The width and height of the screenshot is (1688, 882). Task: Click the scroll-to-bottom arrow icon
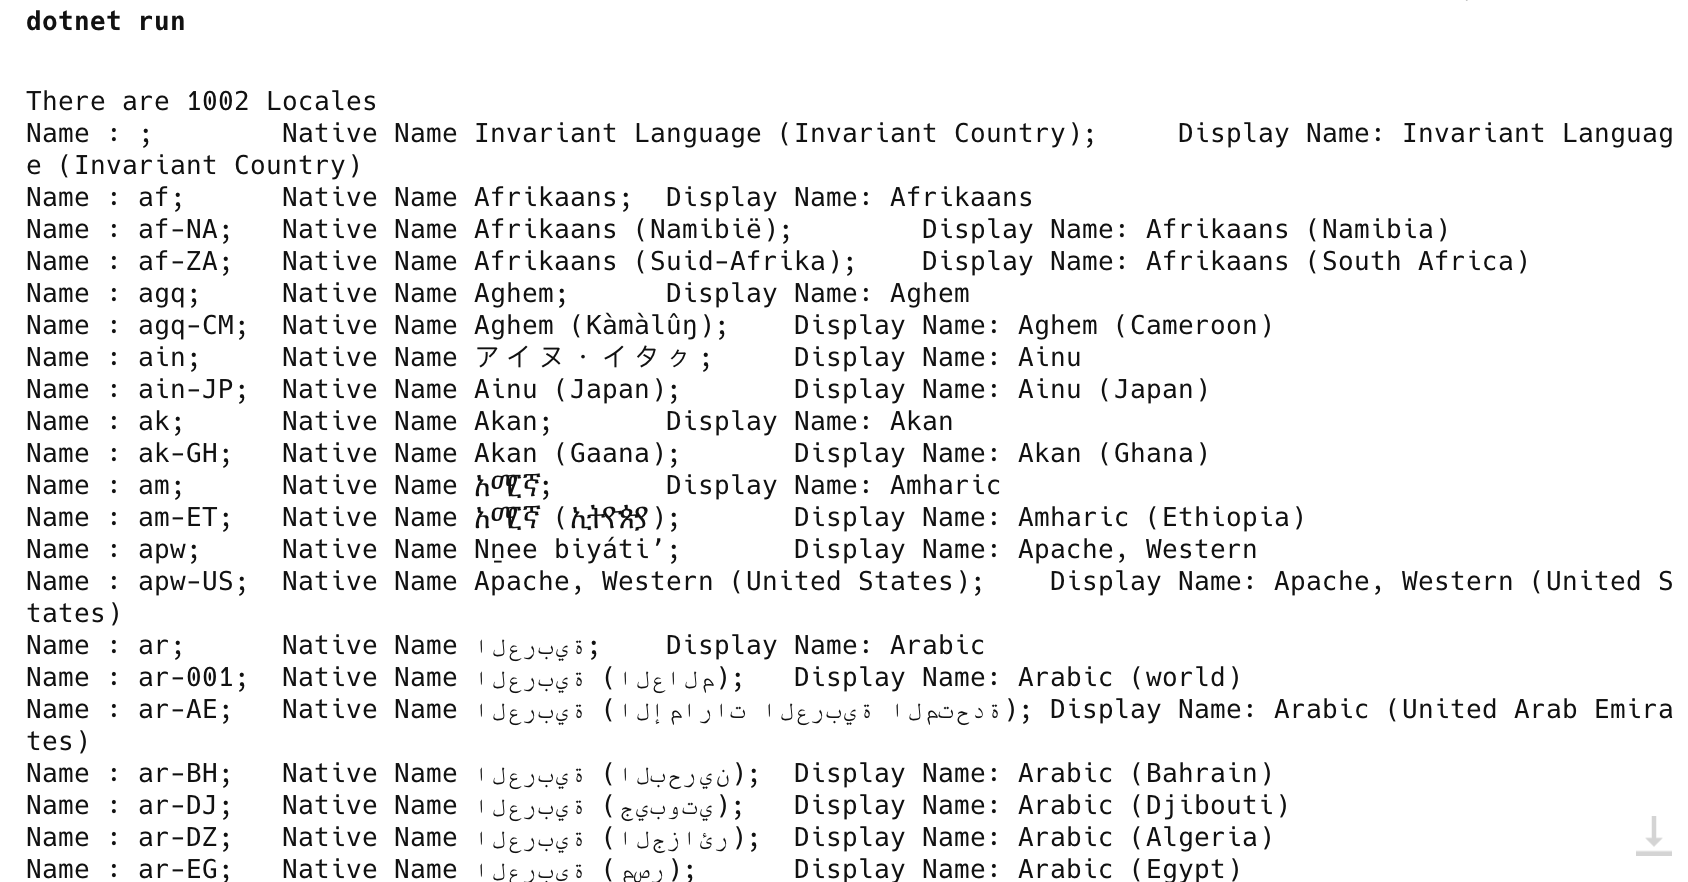click(x=1653, y=835)
